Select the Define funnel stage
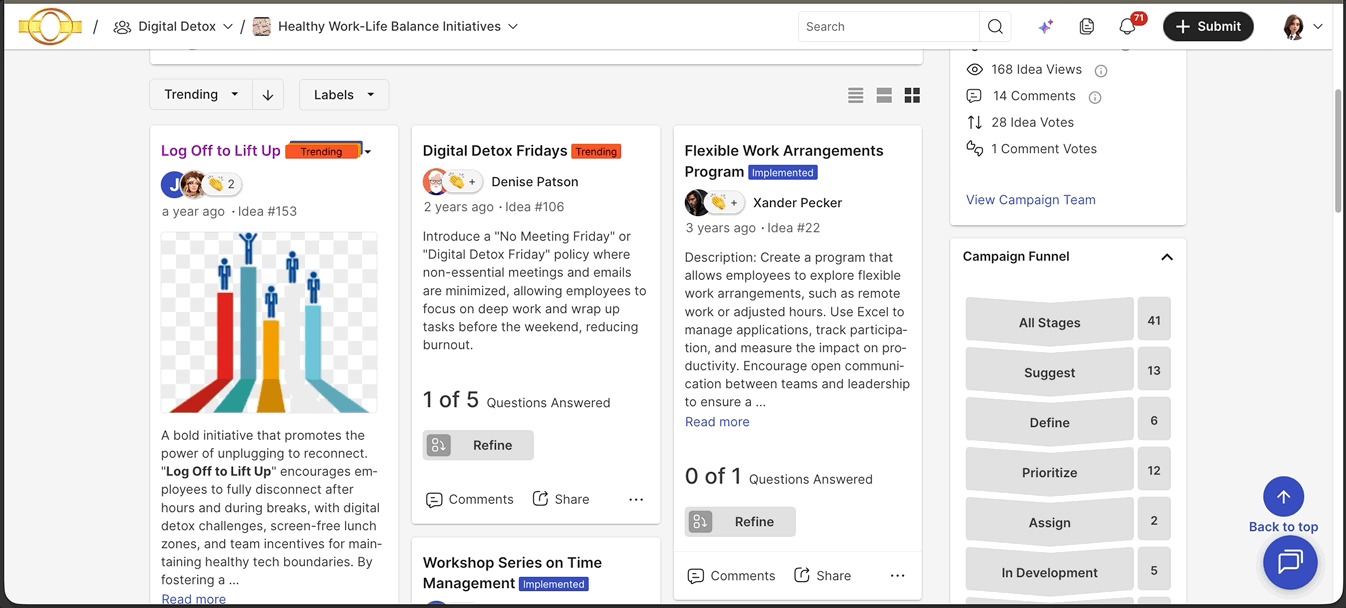Image resolution: width=1346 pixels, height=608 pixels. coord(1049,422)
